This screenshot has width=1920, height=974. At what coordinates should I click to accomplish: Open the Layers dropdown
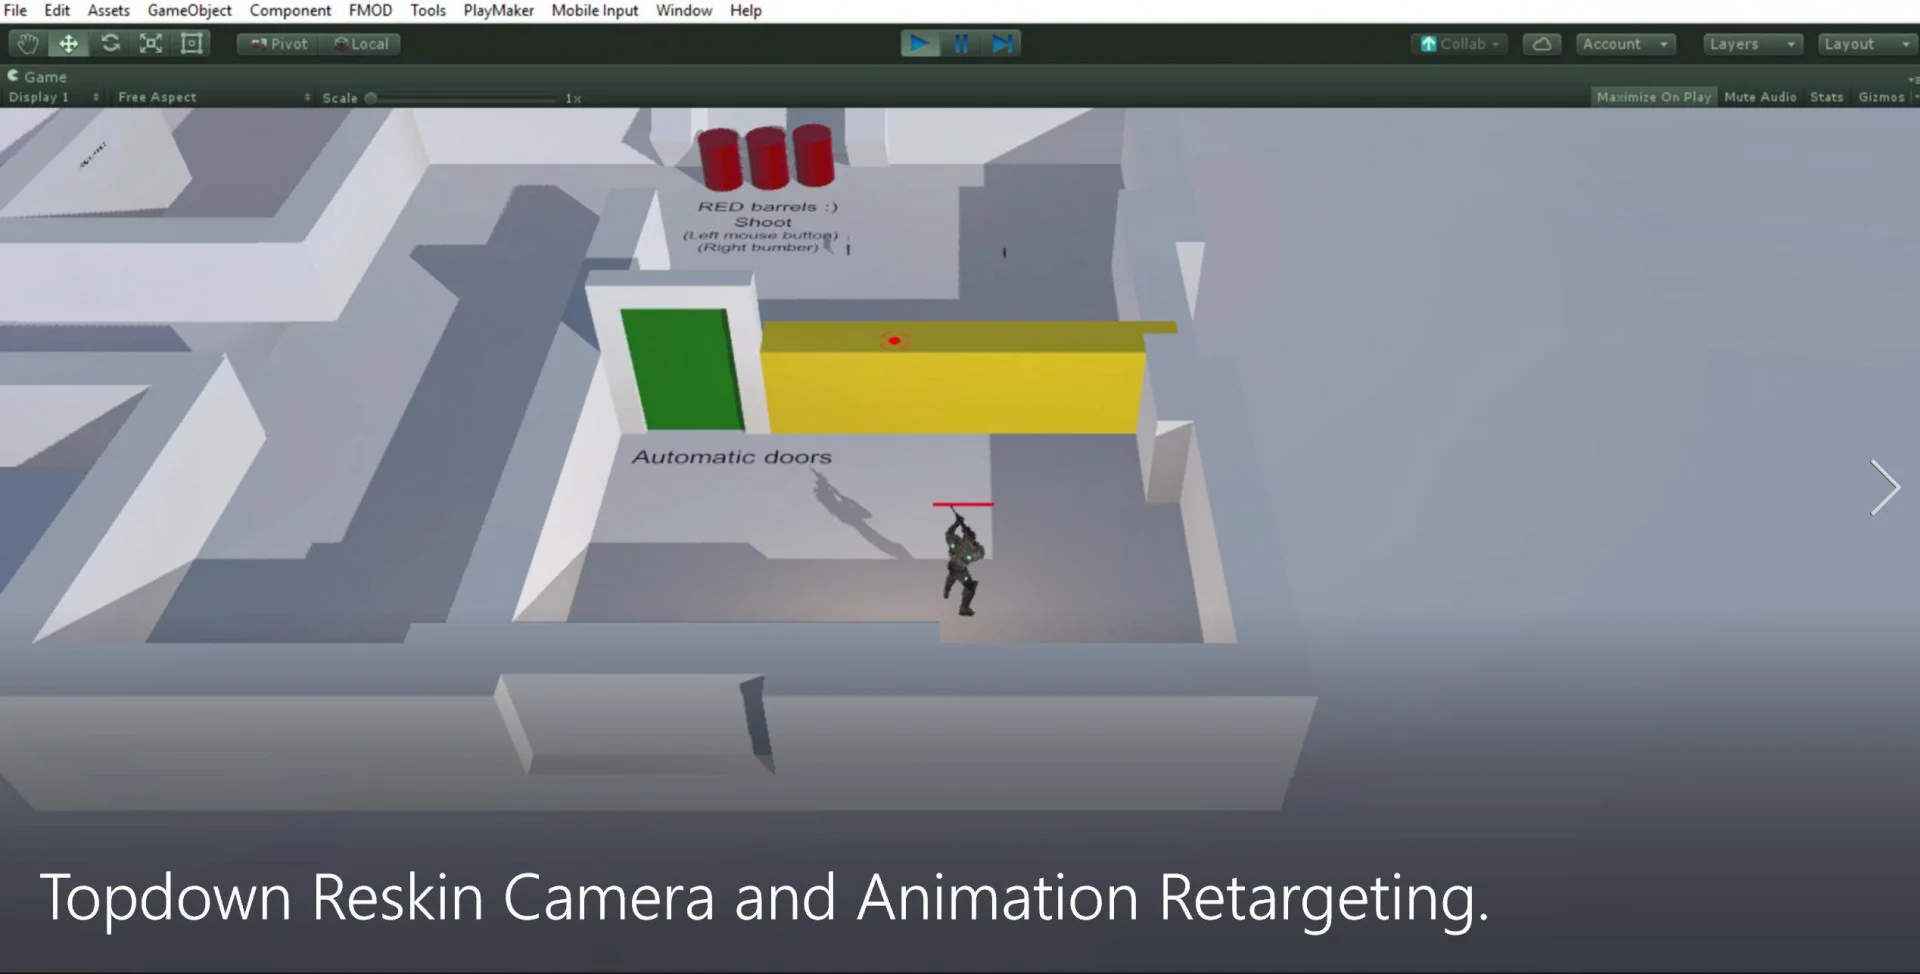click(x=1753, y=44)
